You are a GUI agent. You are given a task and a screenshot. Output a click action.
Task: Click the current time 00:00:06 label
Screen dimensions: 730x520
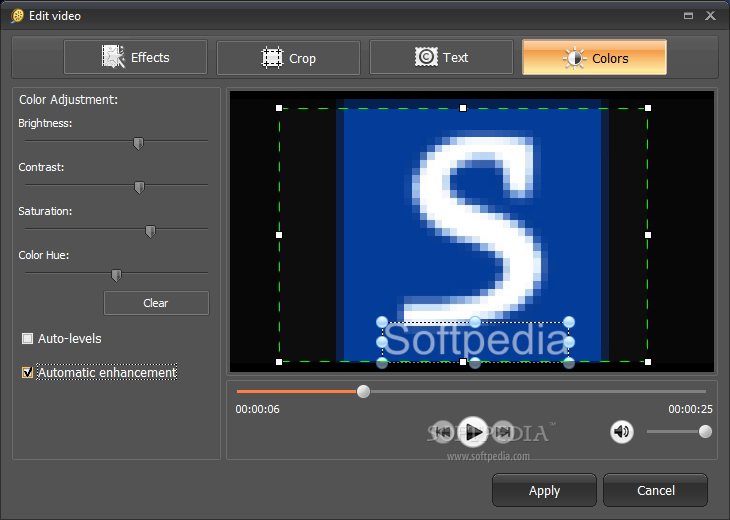[x=257, y=409]
